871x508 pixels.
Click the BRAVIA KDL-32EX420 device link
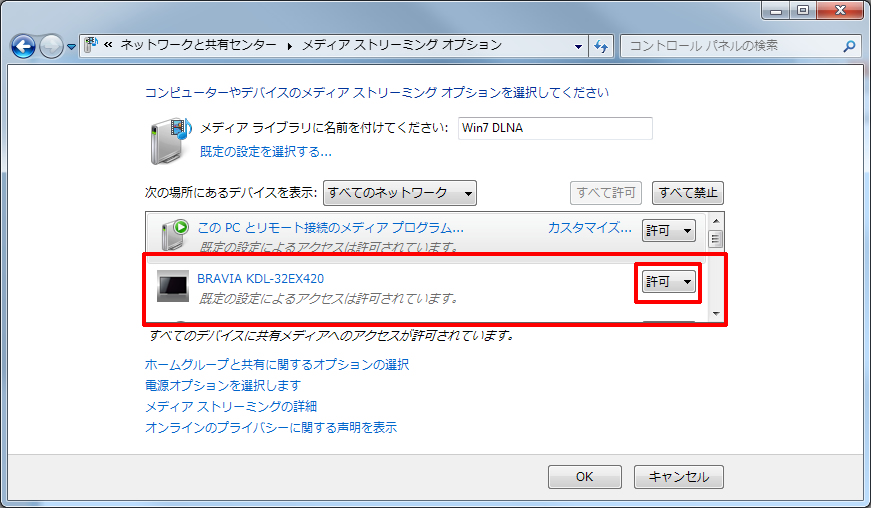(261, 279)
